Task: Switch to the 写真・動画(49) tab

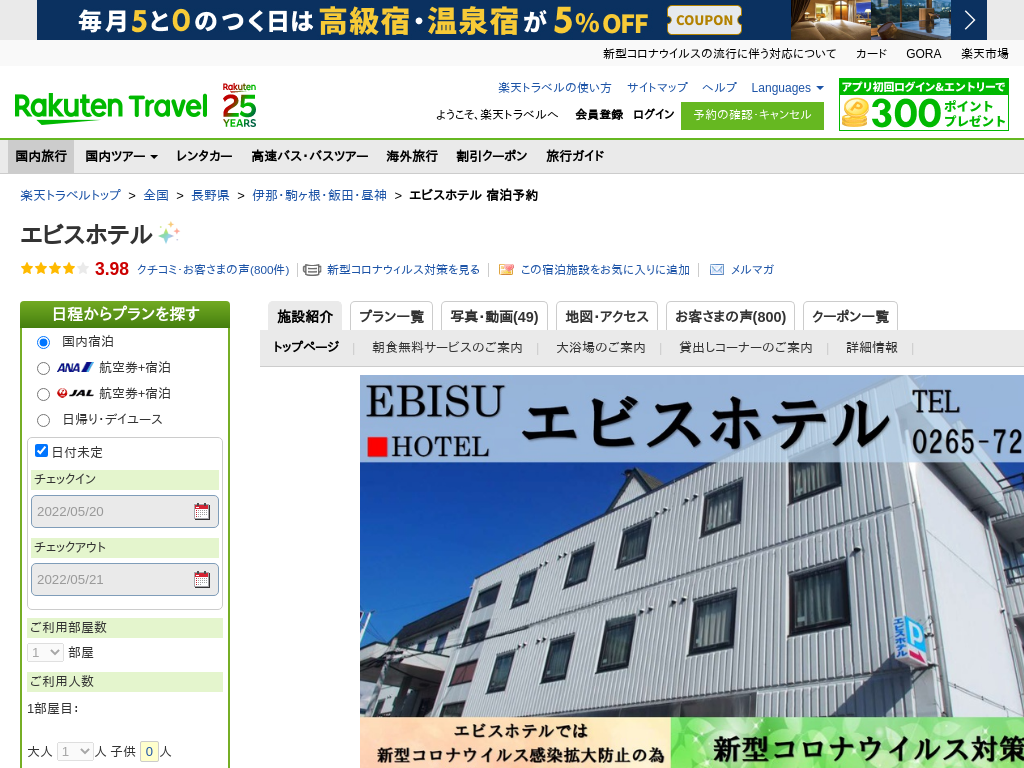Action: coord(494,317)
